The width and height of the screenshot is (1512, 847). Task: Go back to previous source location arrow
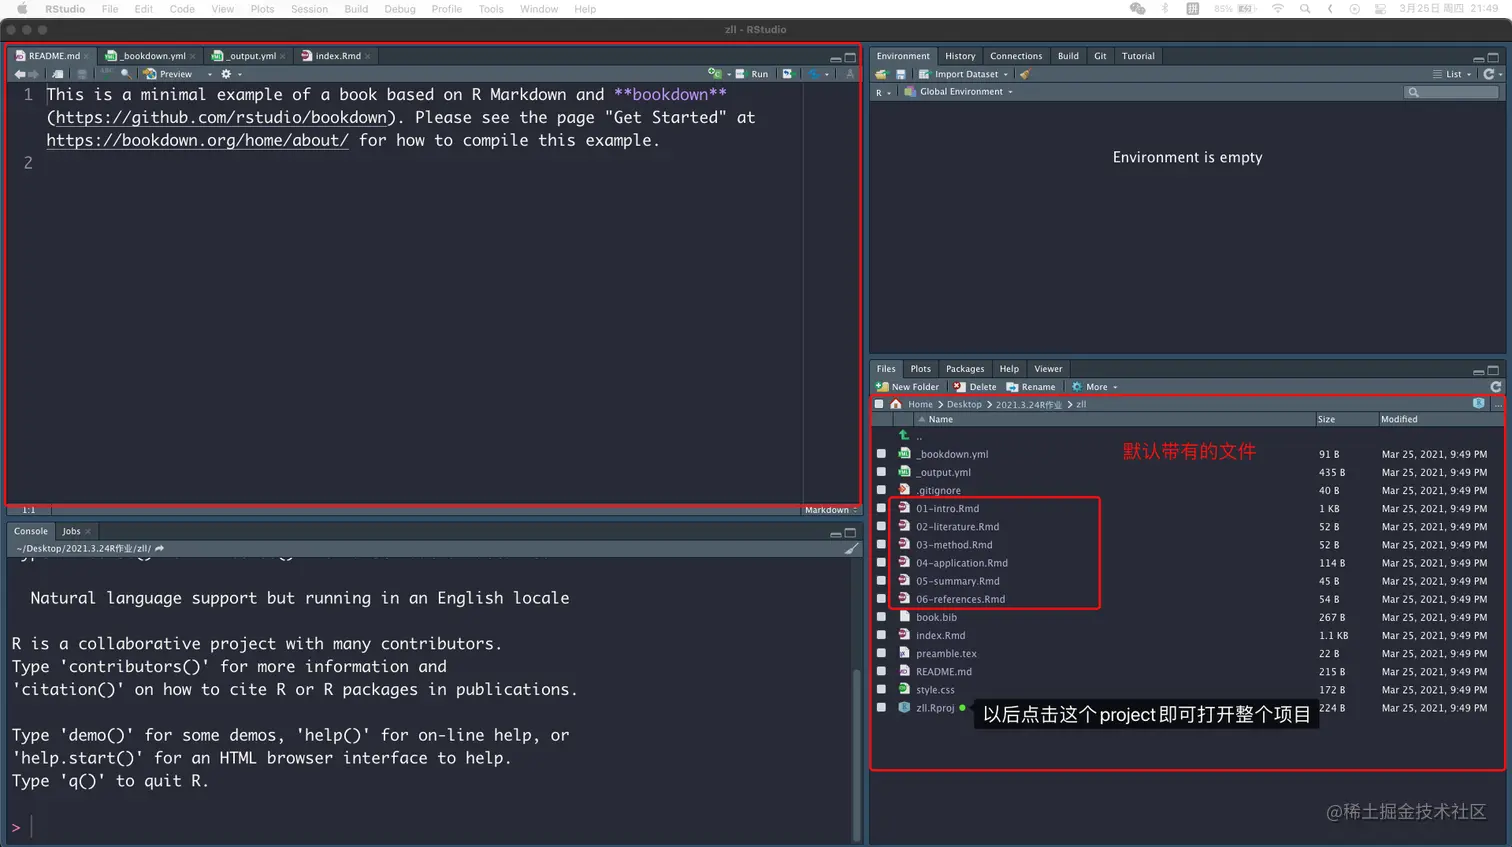point(19,74)
